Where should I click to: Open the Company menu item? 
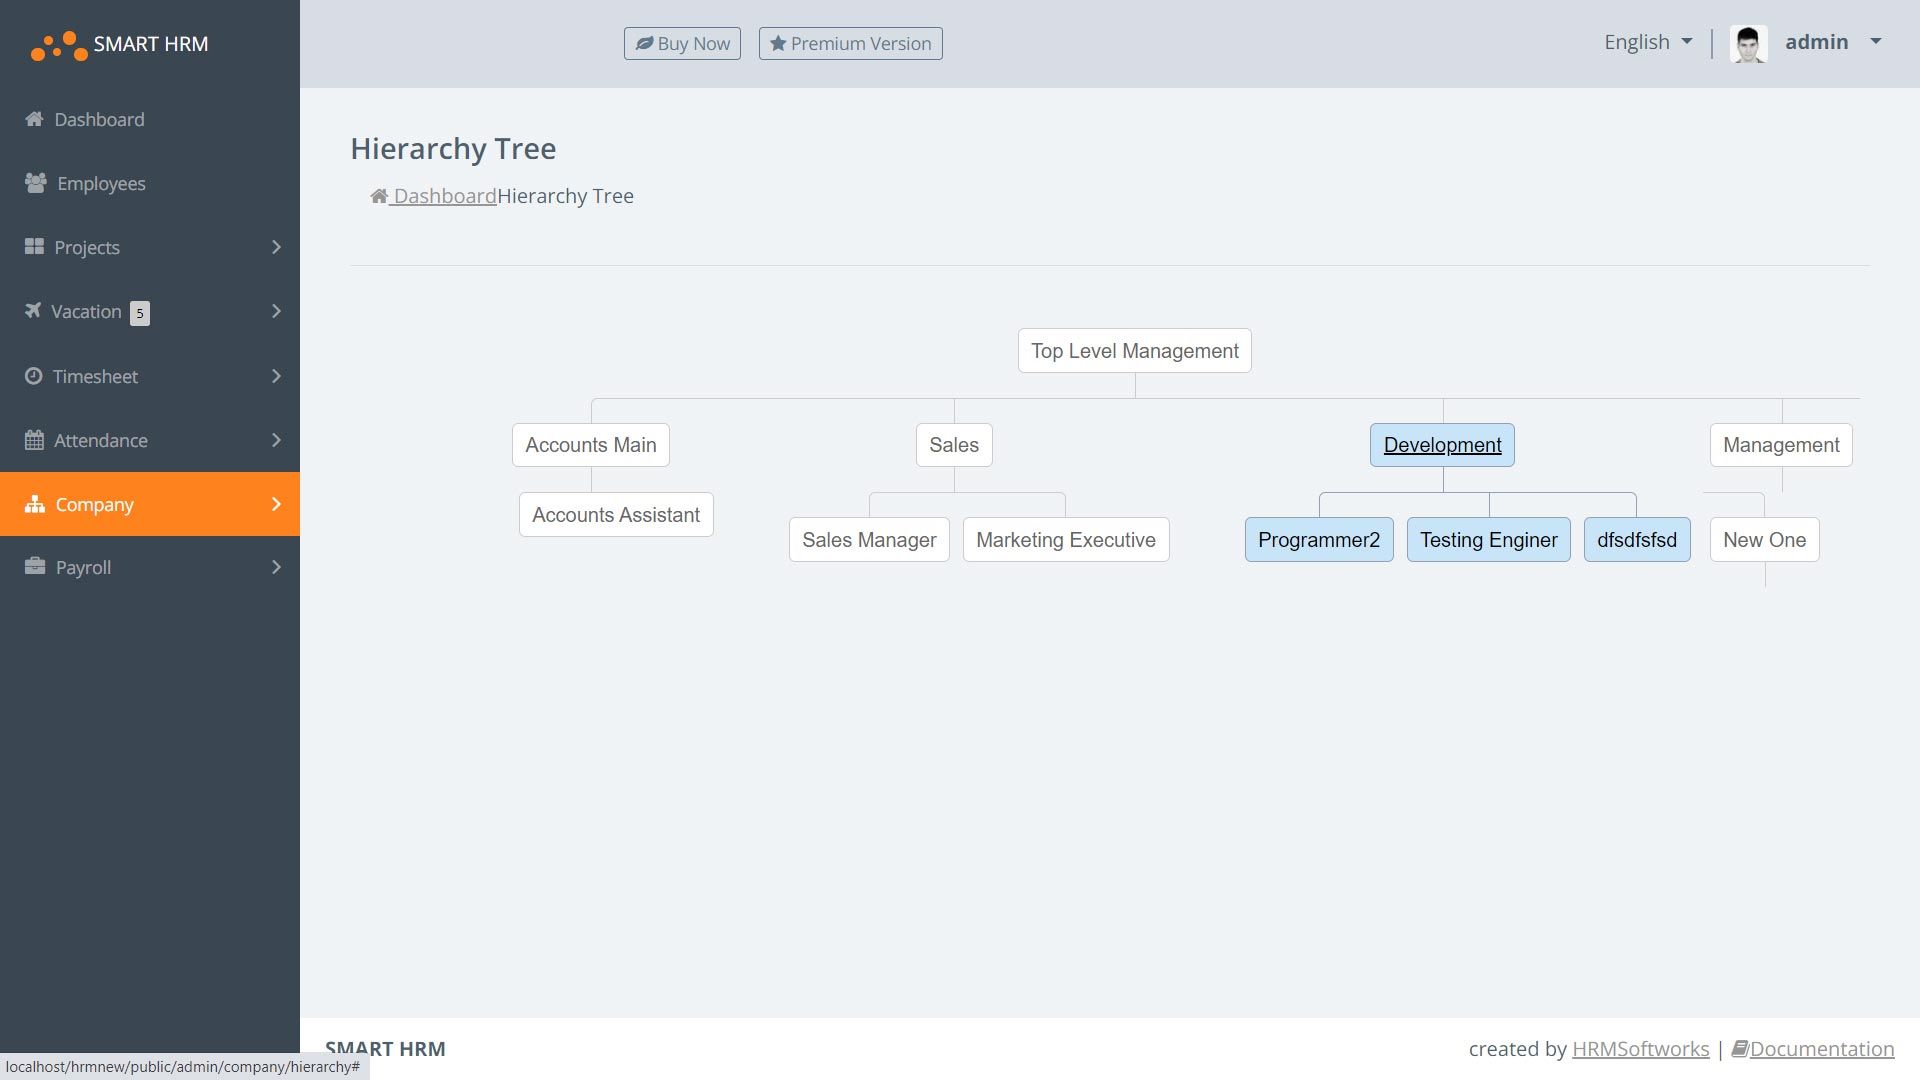pos(94,504)
